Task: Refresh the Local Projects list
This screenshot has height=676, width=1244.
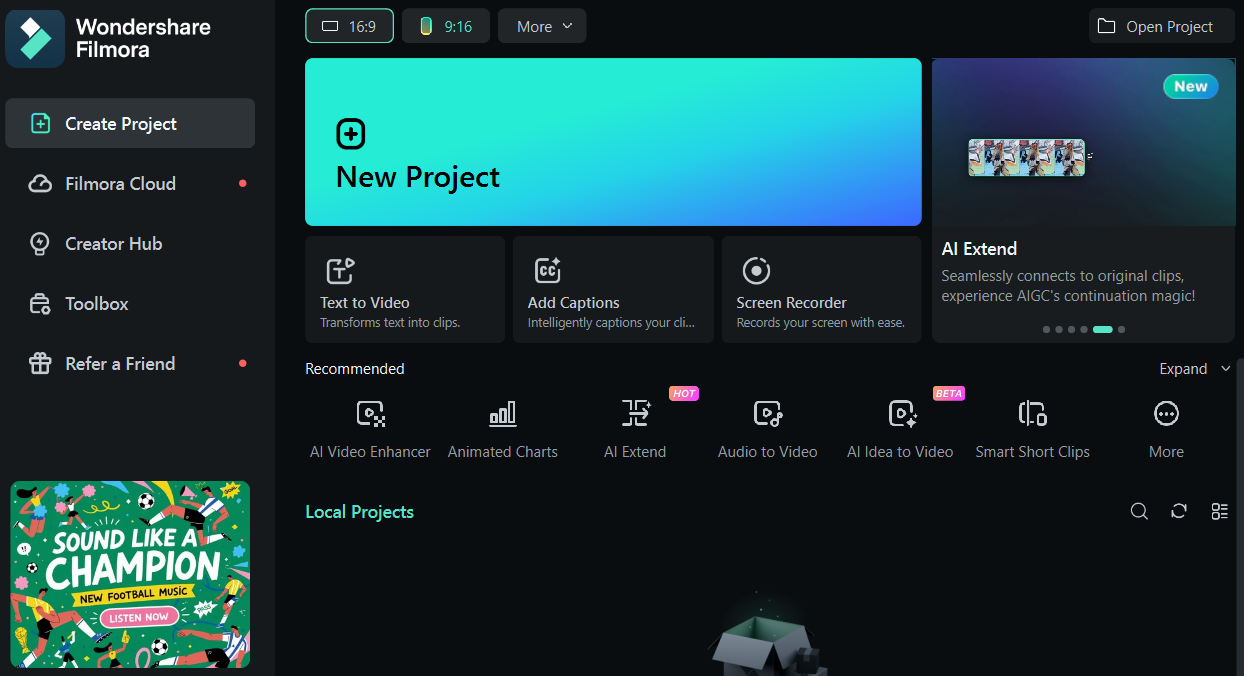Action: 1179,511
